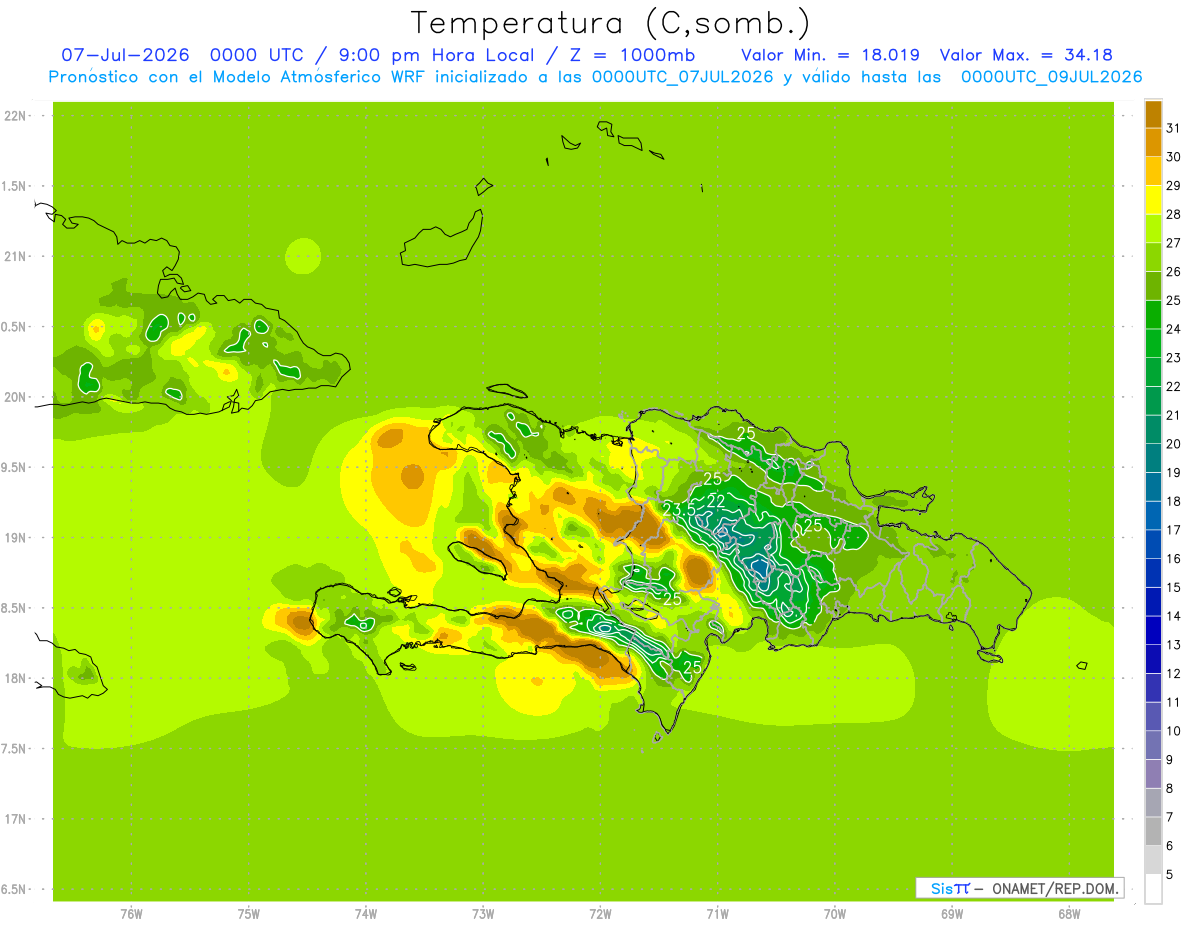
Task: Select the "0000UTC_09JUL2026" end time text
Action: [x=1051, y=77]
